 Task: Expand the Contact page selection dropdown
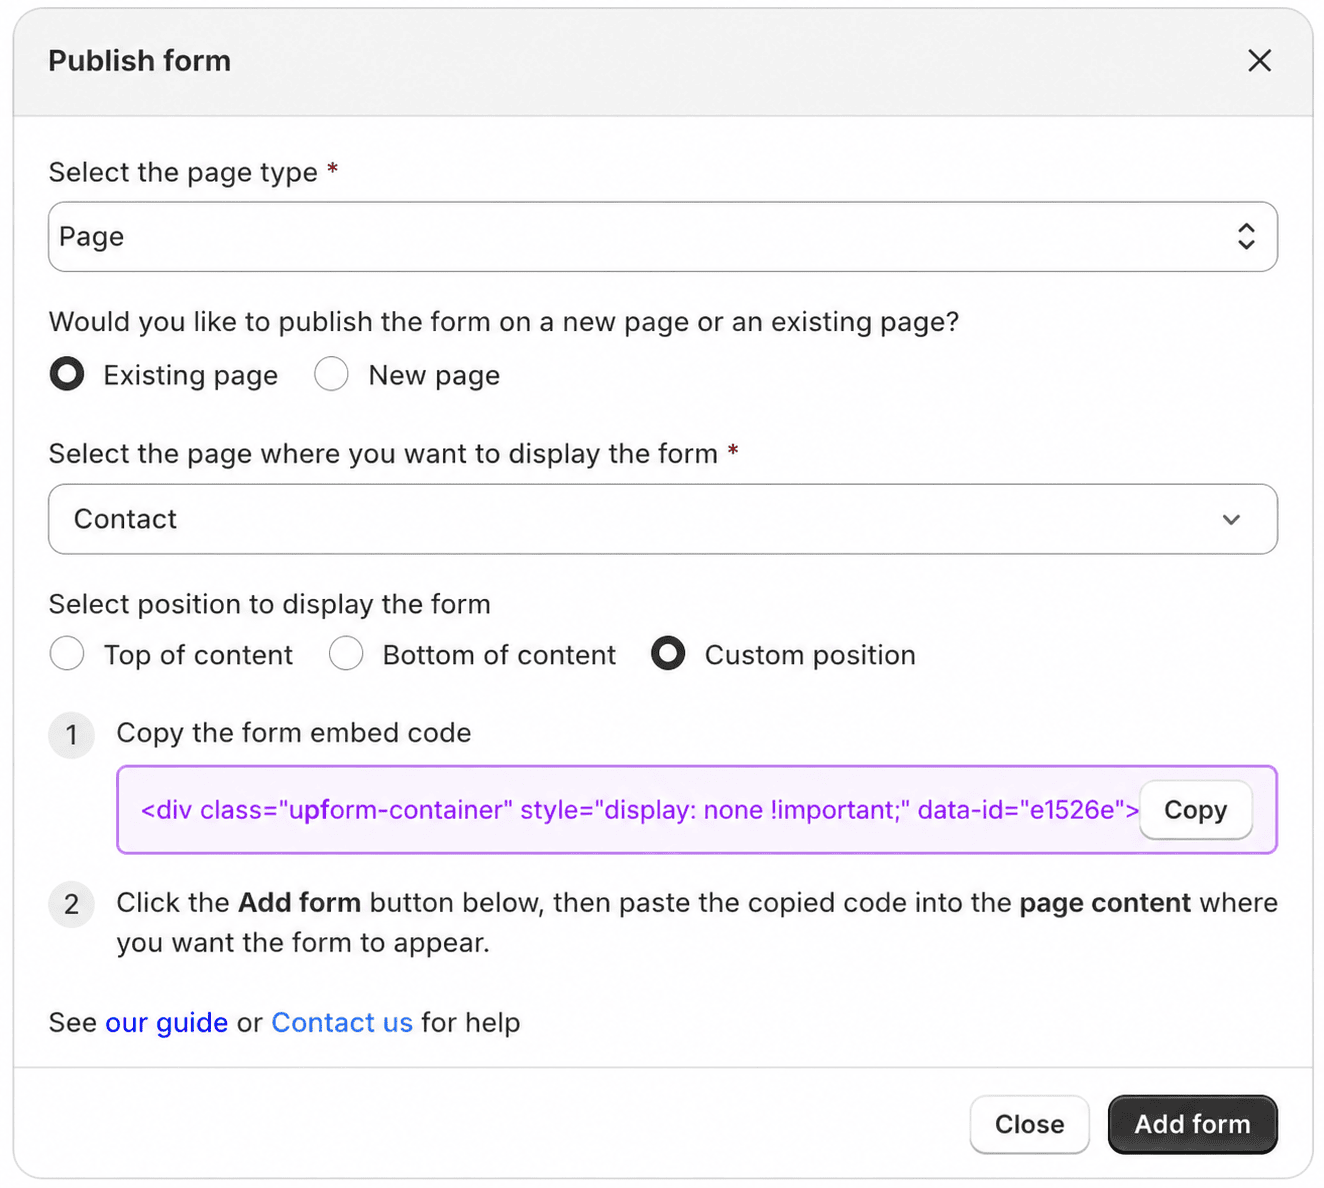(x=662, y=519)
